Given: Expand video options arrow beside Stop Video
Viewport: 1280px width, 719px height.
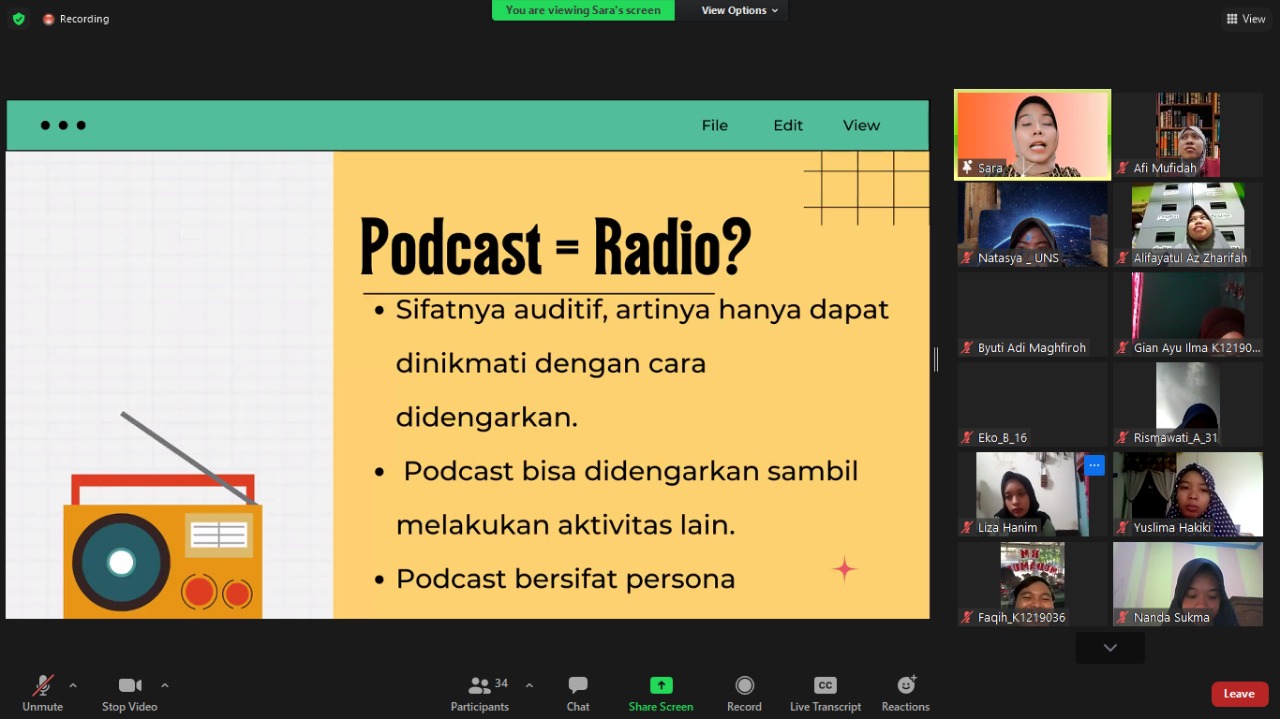Looking at the screenshot, I should tap(165, 685).
